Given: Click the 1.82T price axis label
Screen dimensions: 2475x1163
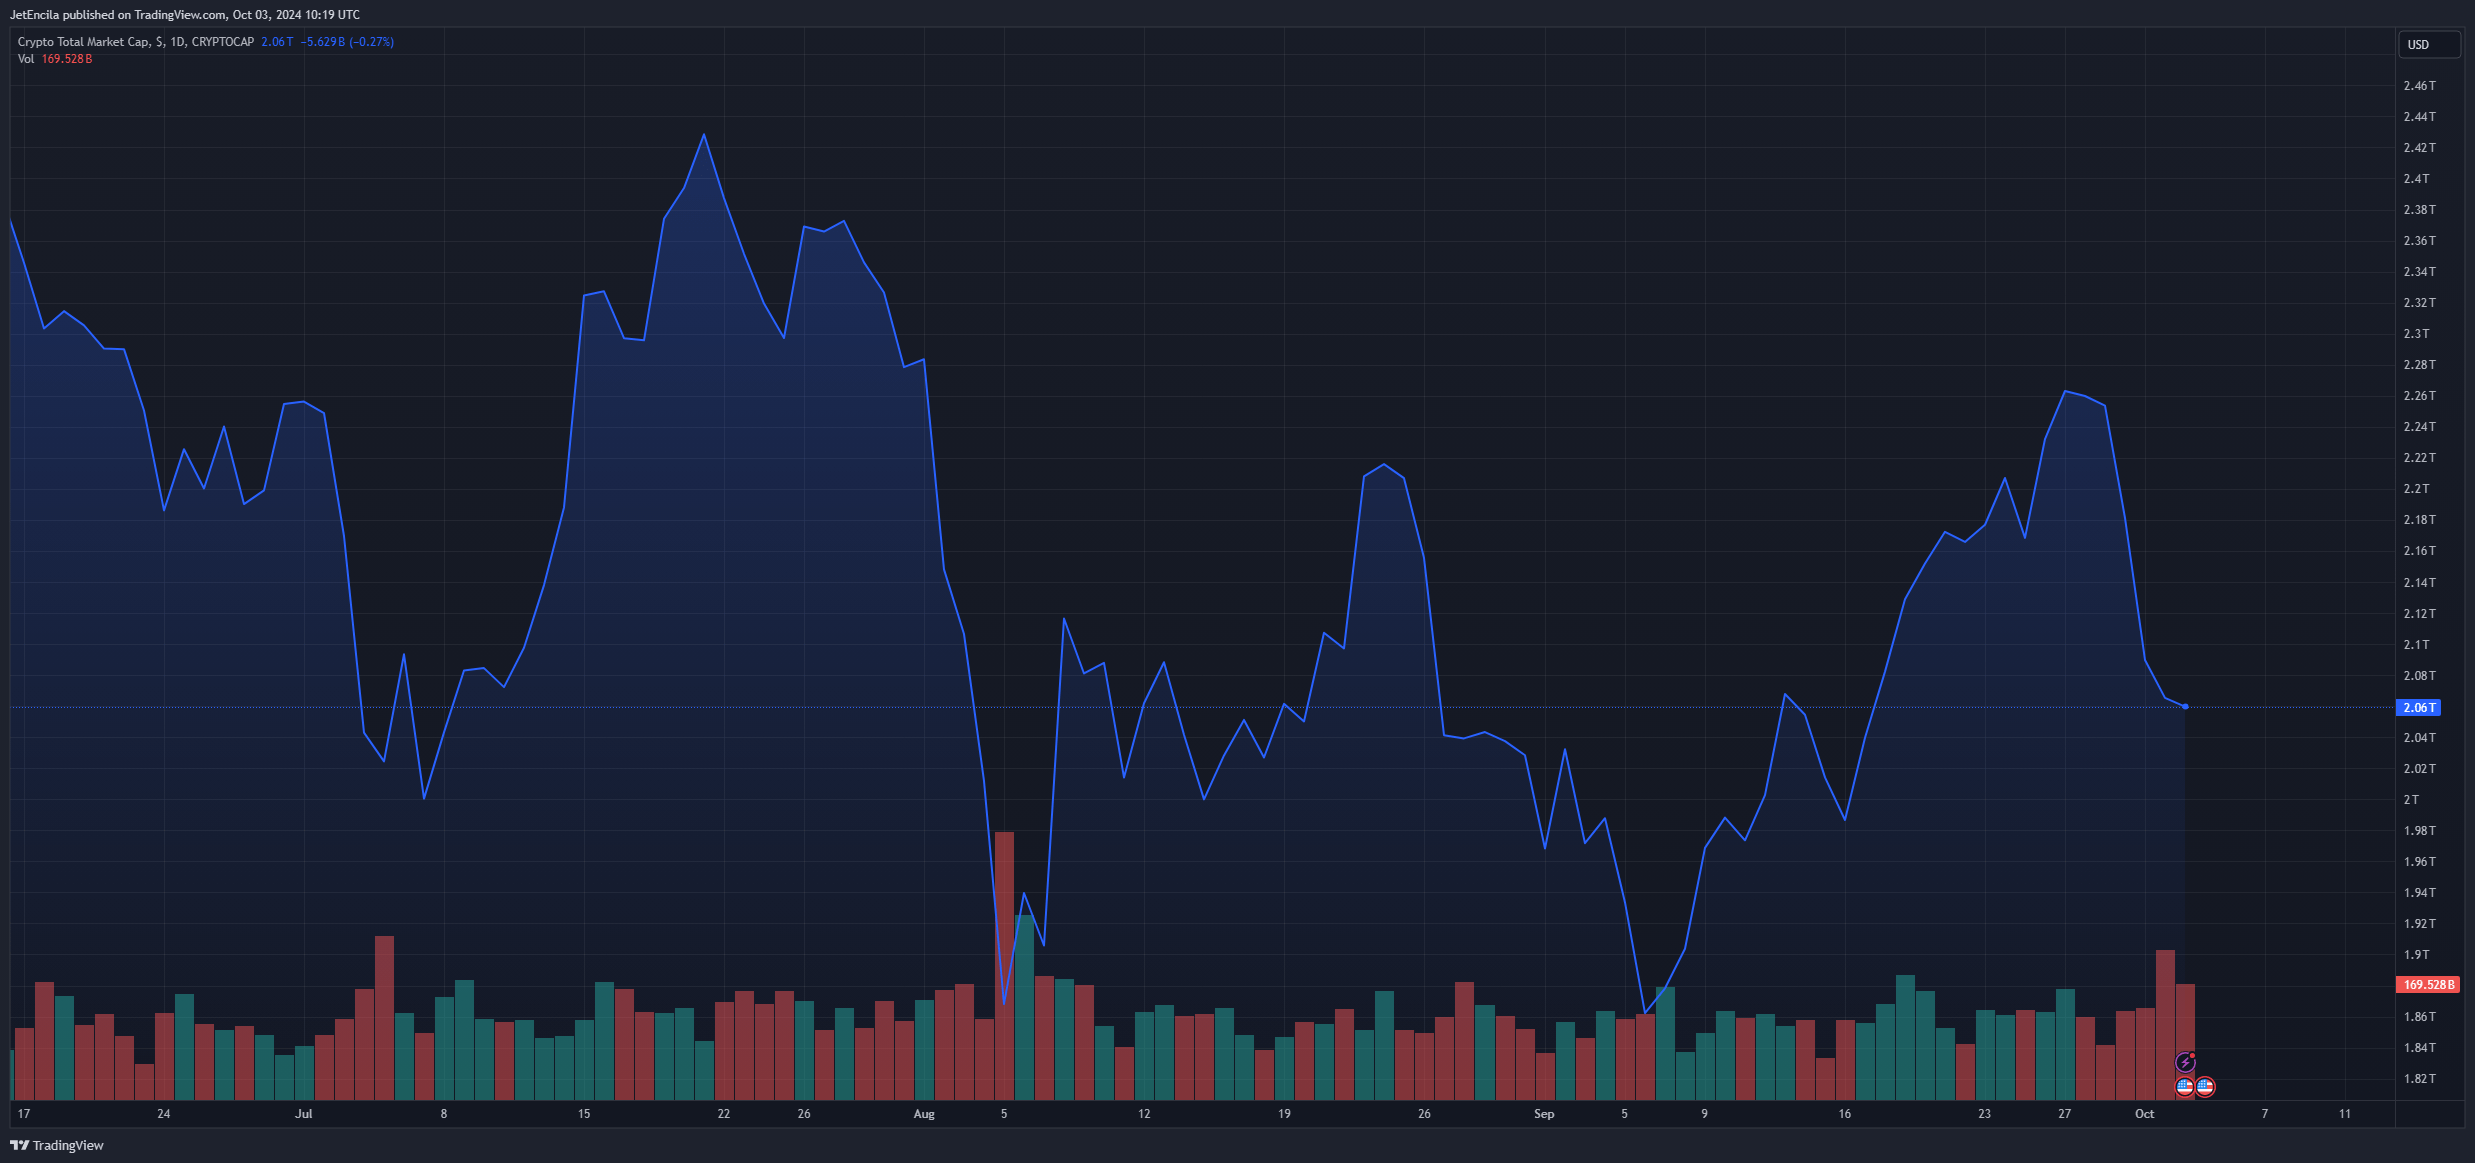Looking at the screenshot, I should pyautogui.click(x=2420, y=1079).
